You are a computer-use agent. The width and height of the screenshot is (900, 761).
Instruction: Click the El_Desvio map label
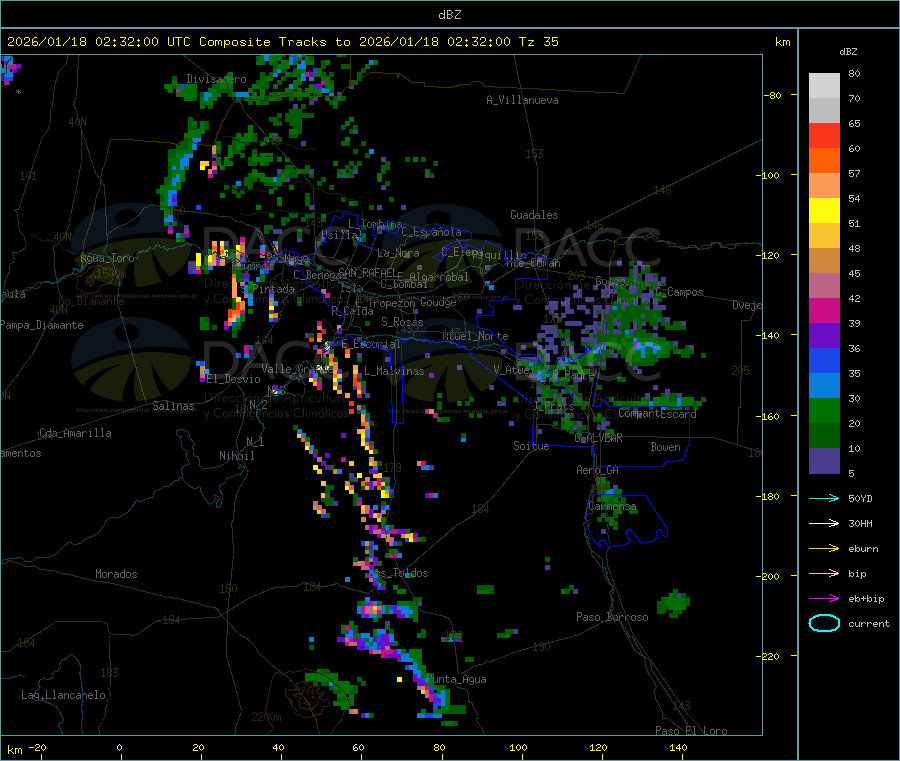(234, 379)
